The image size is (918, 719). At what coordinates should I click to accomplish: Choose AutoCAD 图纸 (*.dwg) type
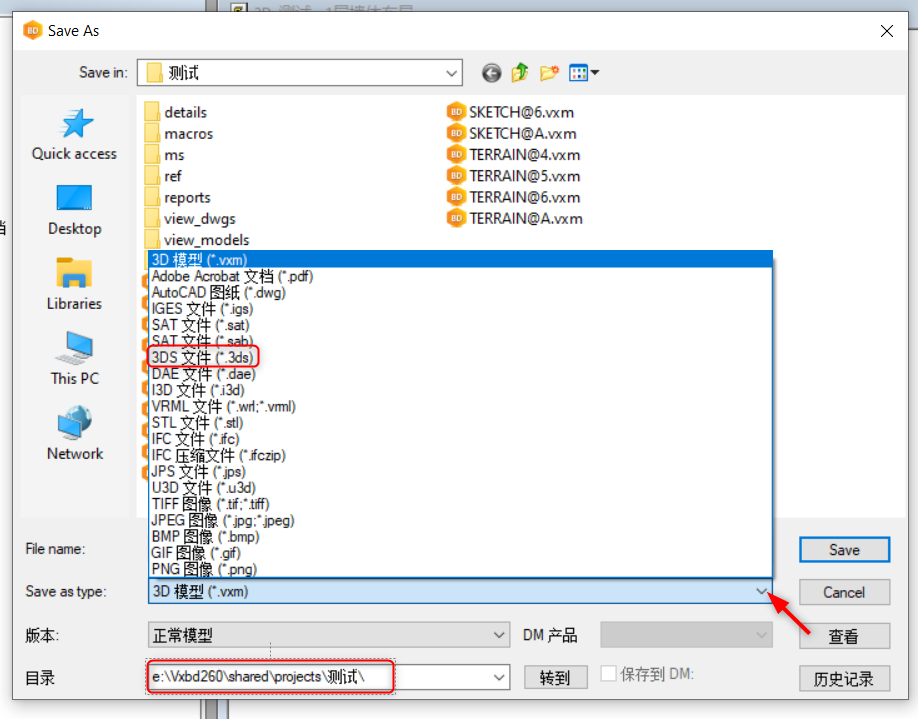click(x=460, y=292)
